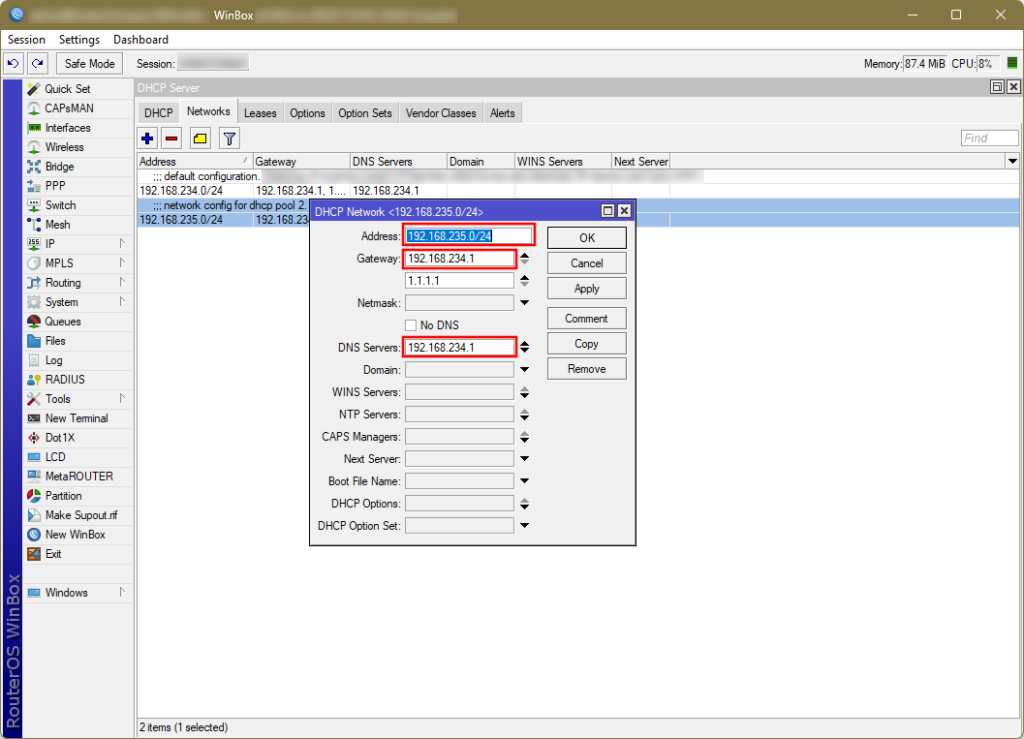Open the Session menu
This screenshot has height=739, width=1024.
point(26,40)
